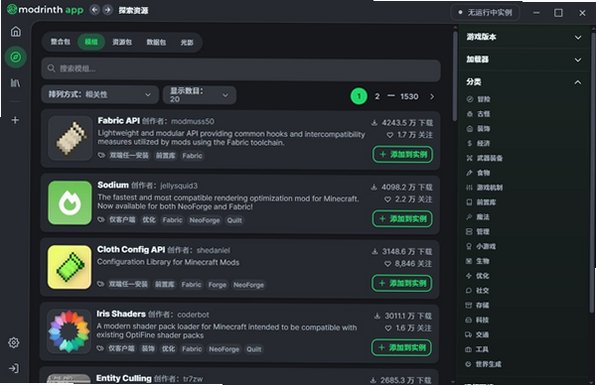Go back with the left arrow button
This screenshot has height=385, width=596.
pyautogui.click(x=95, y=10)
